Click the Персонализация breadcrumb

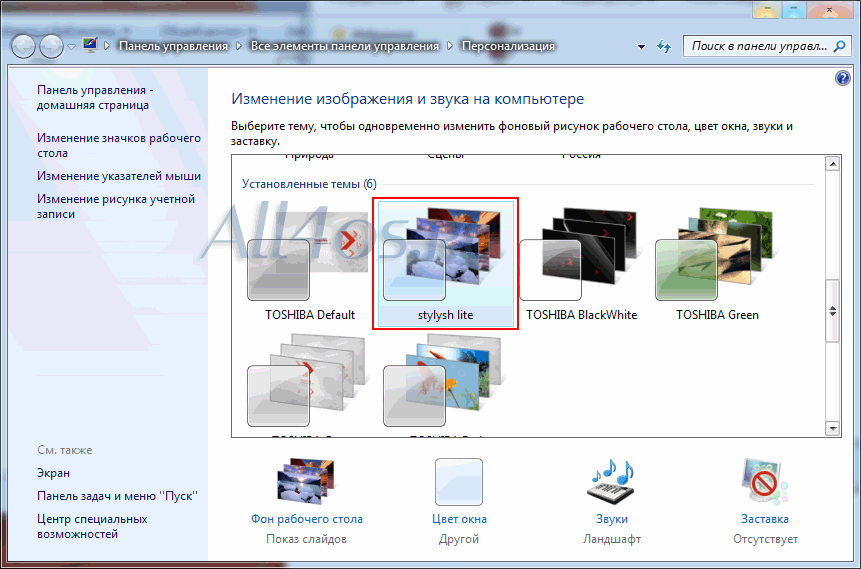[x=508, y=46]
